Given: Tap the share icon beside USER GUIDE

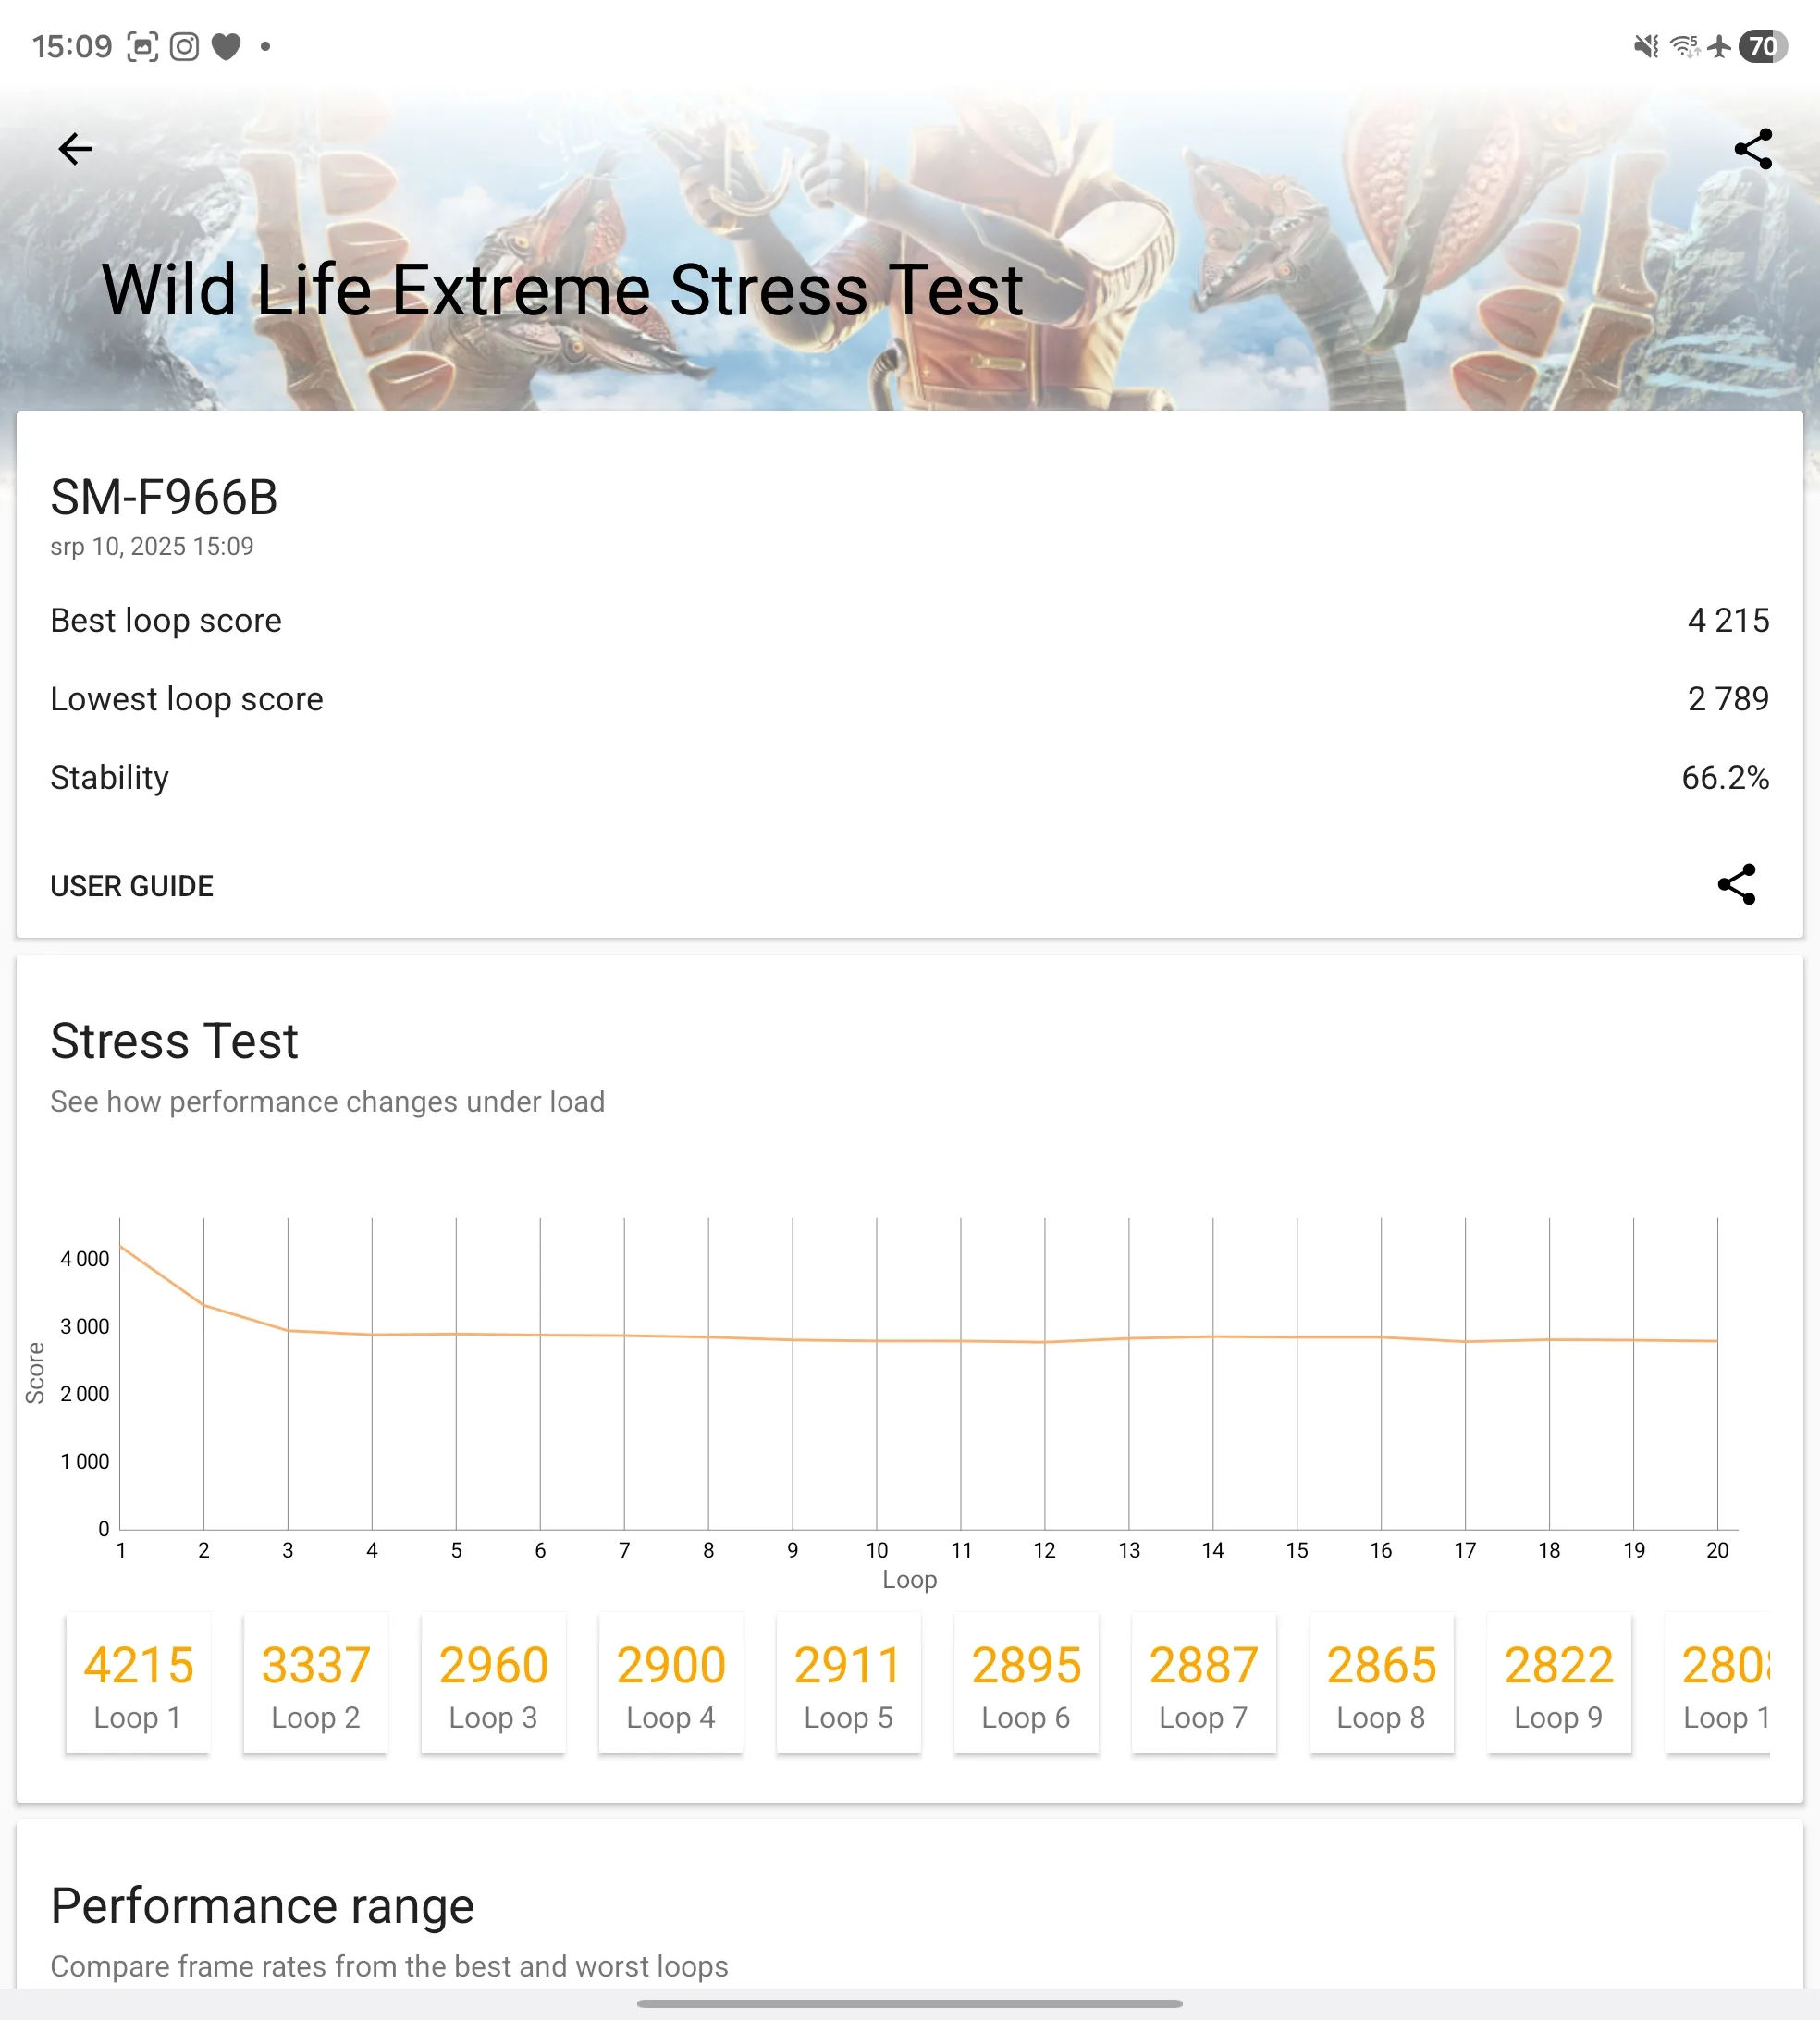Looking at the screenshot, I should click(x=1736, y=884).
